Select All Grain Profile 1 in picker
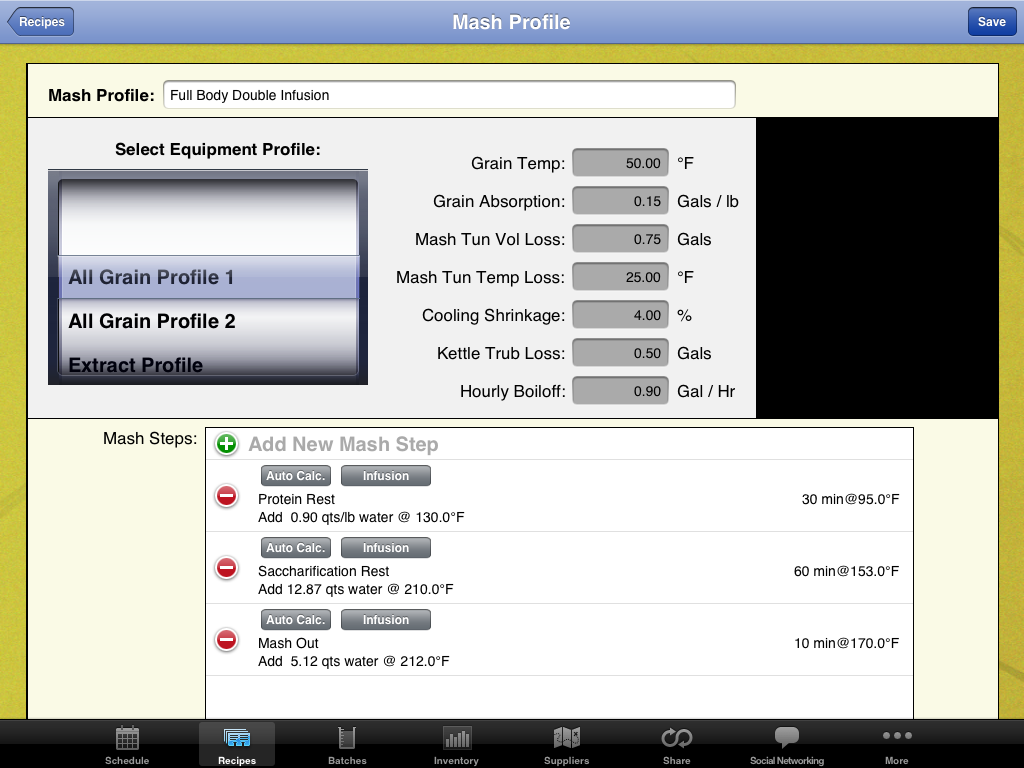Screen dimensions: 1024x768 (208, 278)
